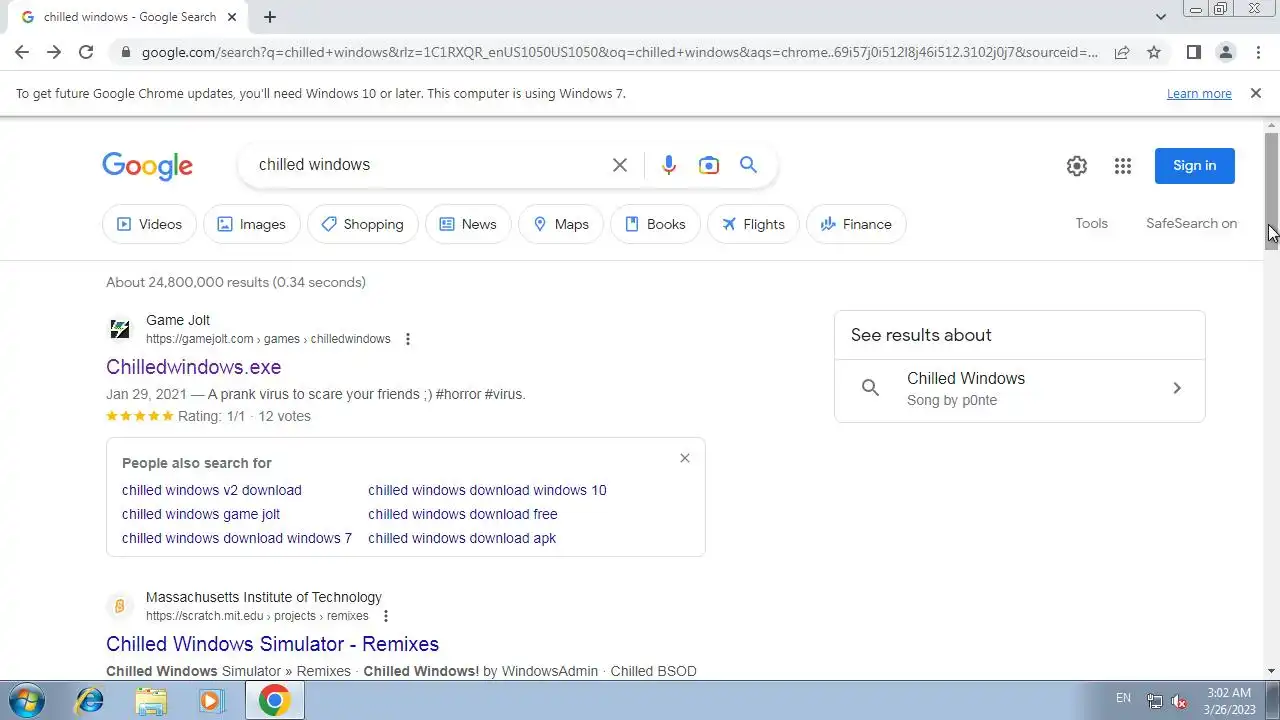
Task: Open Windows Media Player on taskbar
Action: pos(211,700)
